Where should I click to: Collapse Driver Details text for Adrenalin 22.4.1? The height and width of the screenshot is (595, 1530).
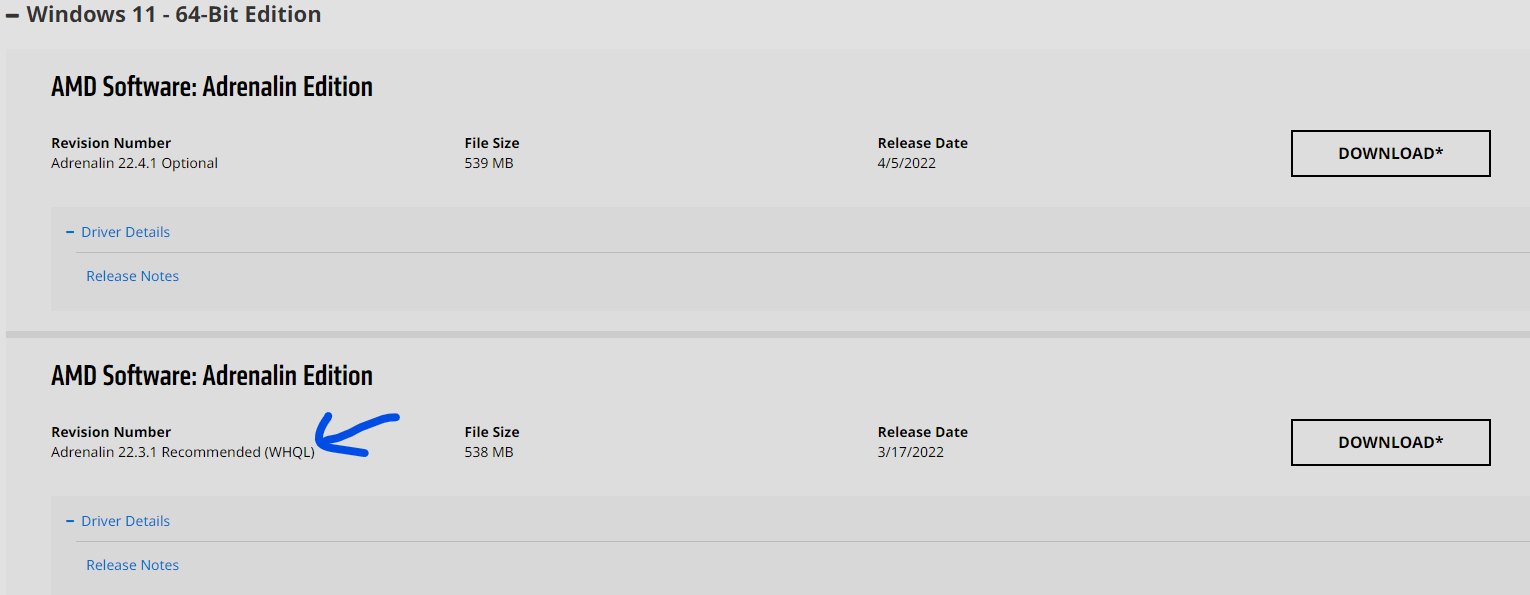[125, 232]
